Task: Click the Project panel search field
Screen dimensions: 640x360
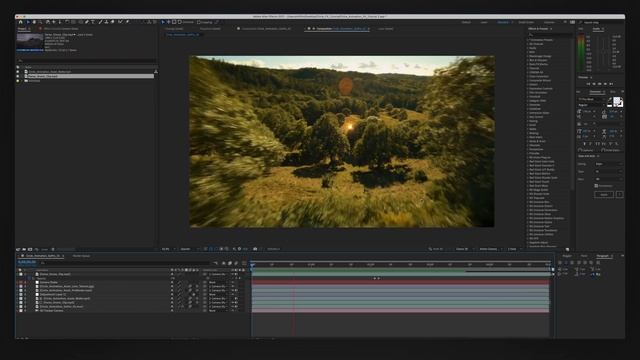Action: [x=86, y=61]
